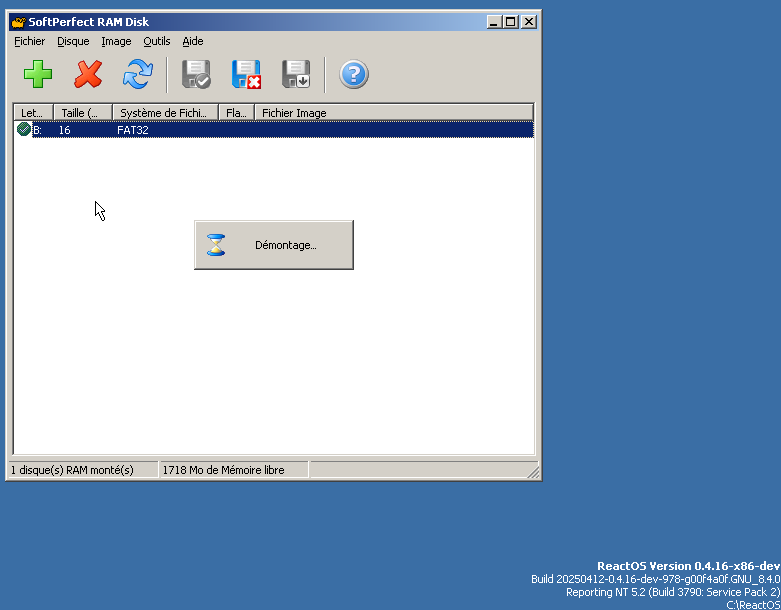Click the Démontage... status text
The height and width of the screenshot is (610, 781).
coord(285,245)
